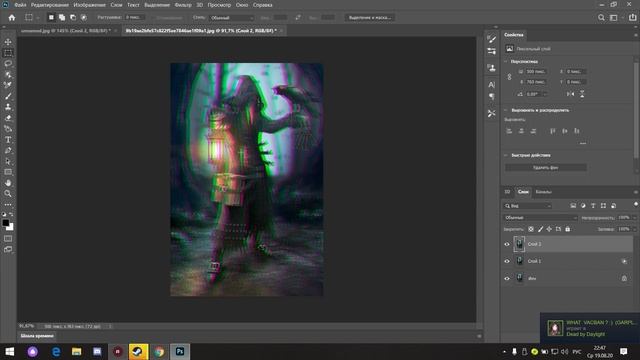Viewport: 640px width, 360px height.
Task: Collapse the align and distribute section
Action: [506, 110]
